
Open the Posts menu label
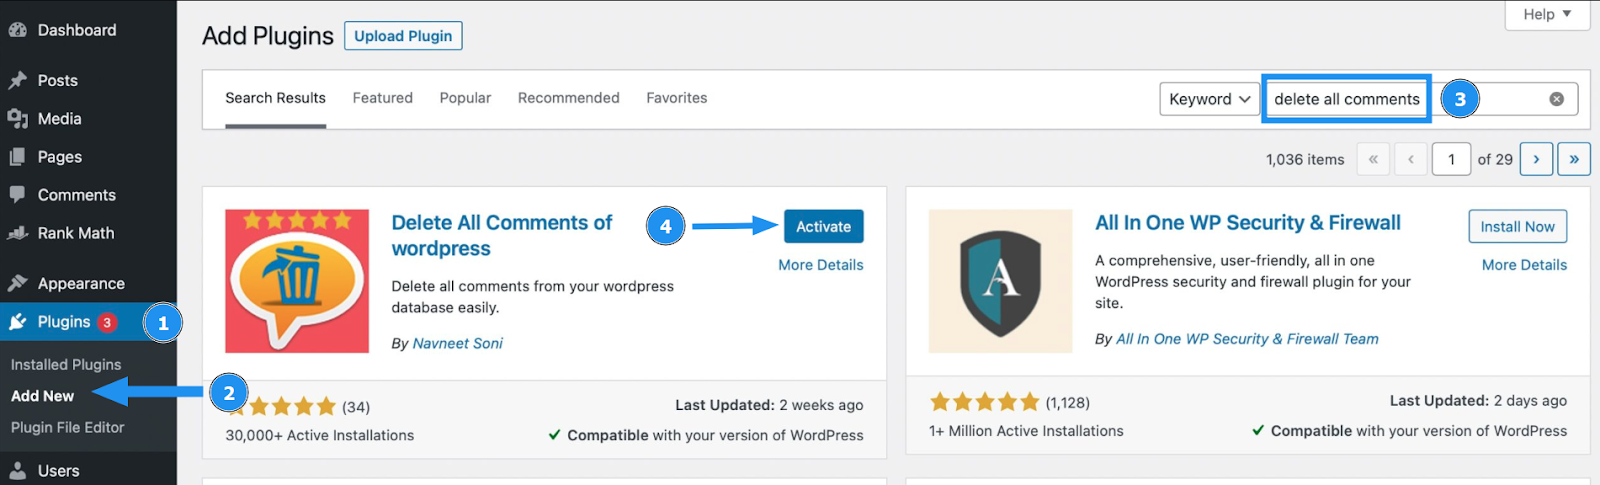pyautogui.click(x=58, y=80)
